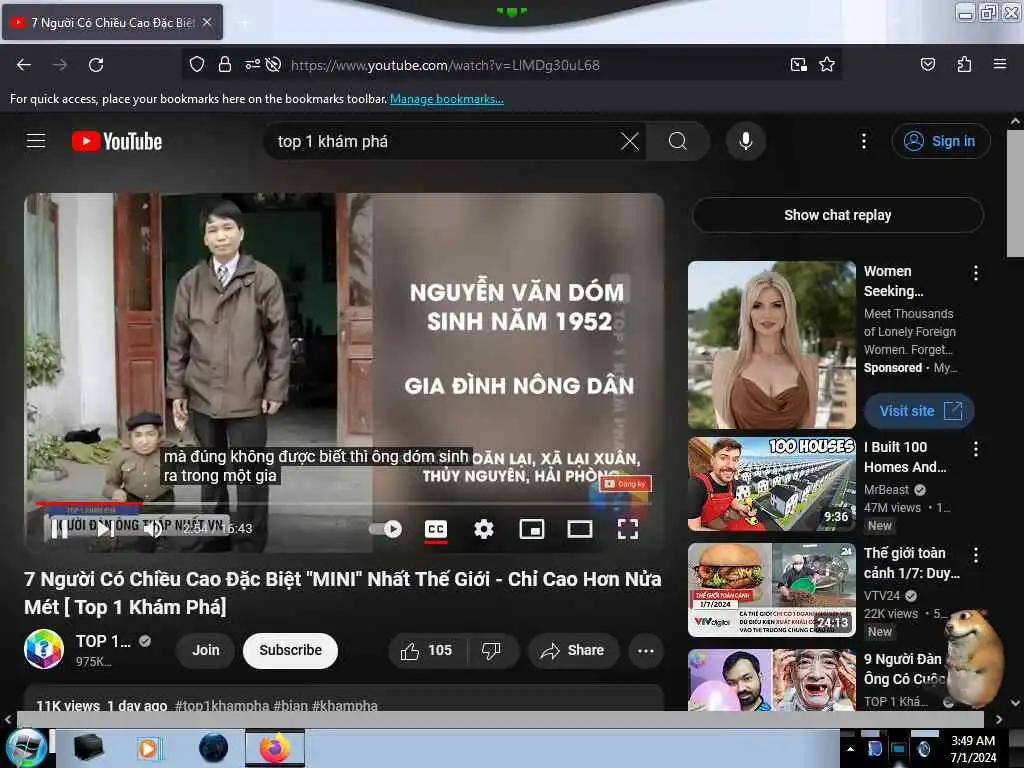The image size is (1024, 768).
Task: Close the YouTube browser tab
Action: [x=207, y=22]
